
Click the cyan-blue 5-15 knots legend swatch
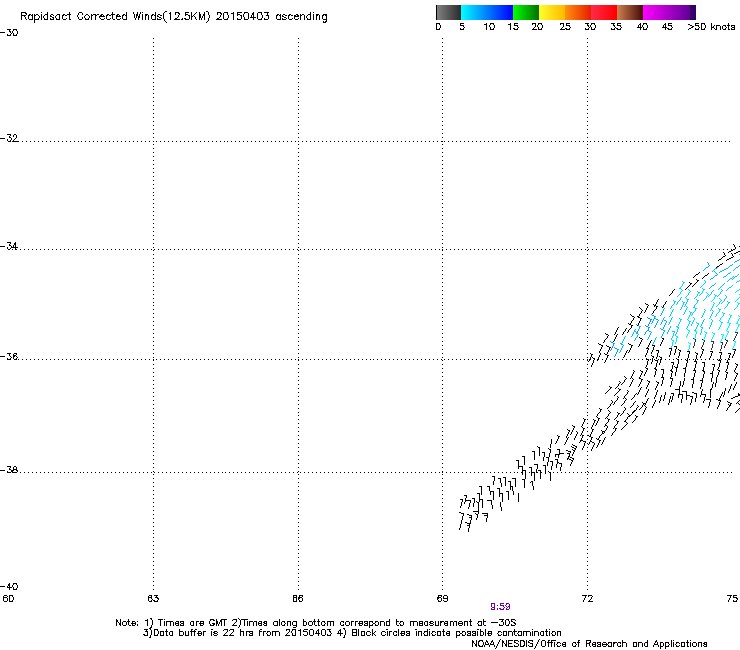pos(487,12)
